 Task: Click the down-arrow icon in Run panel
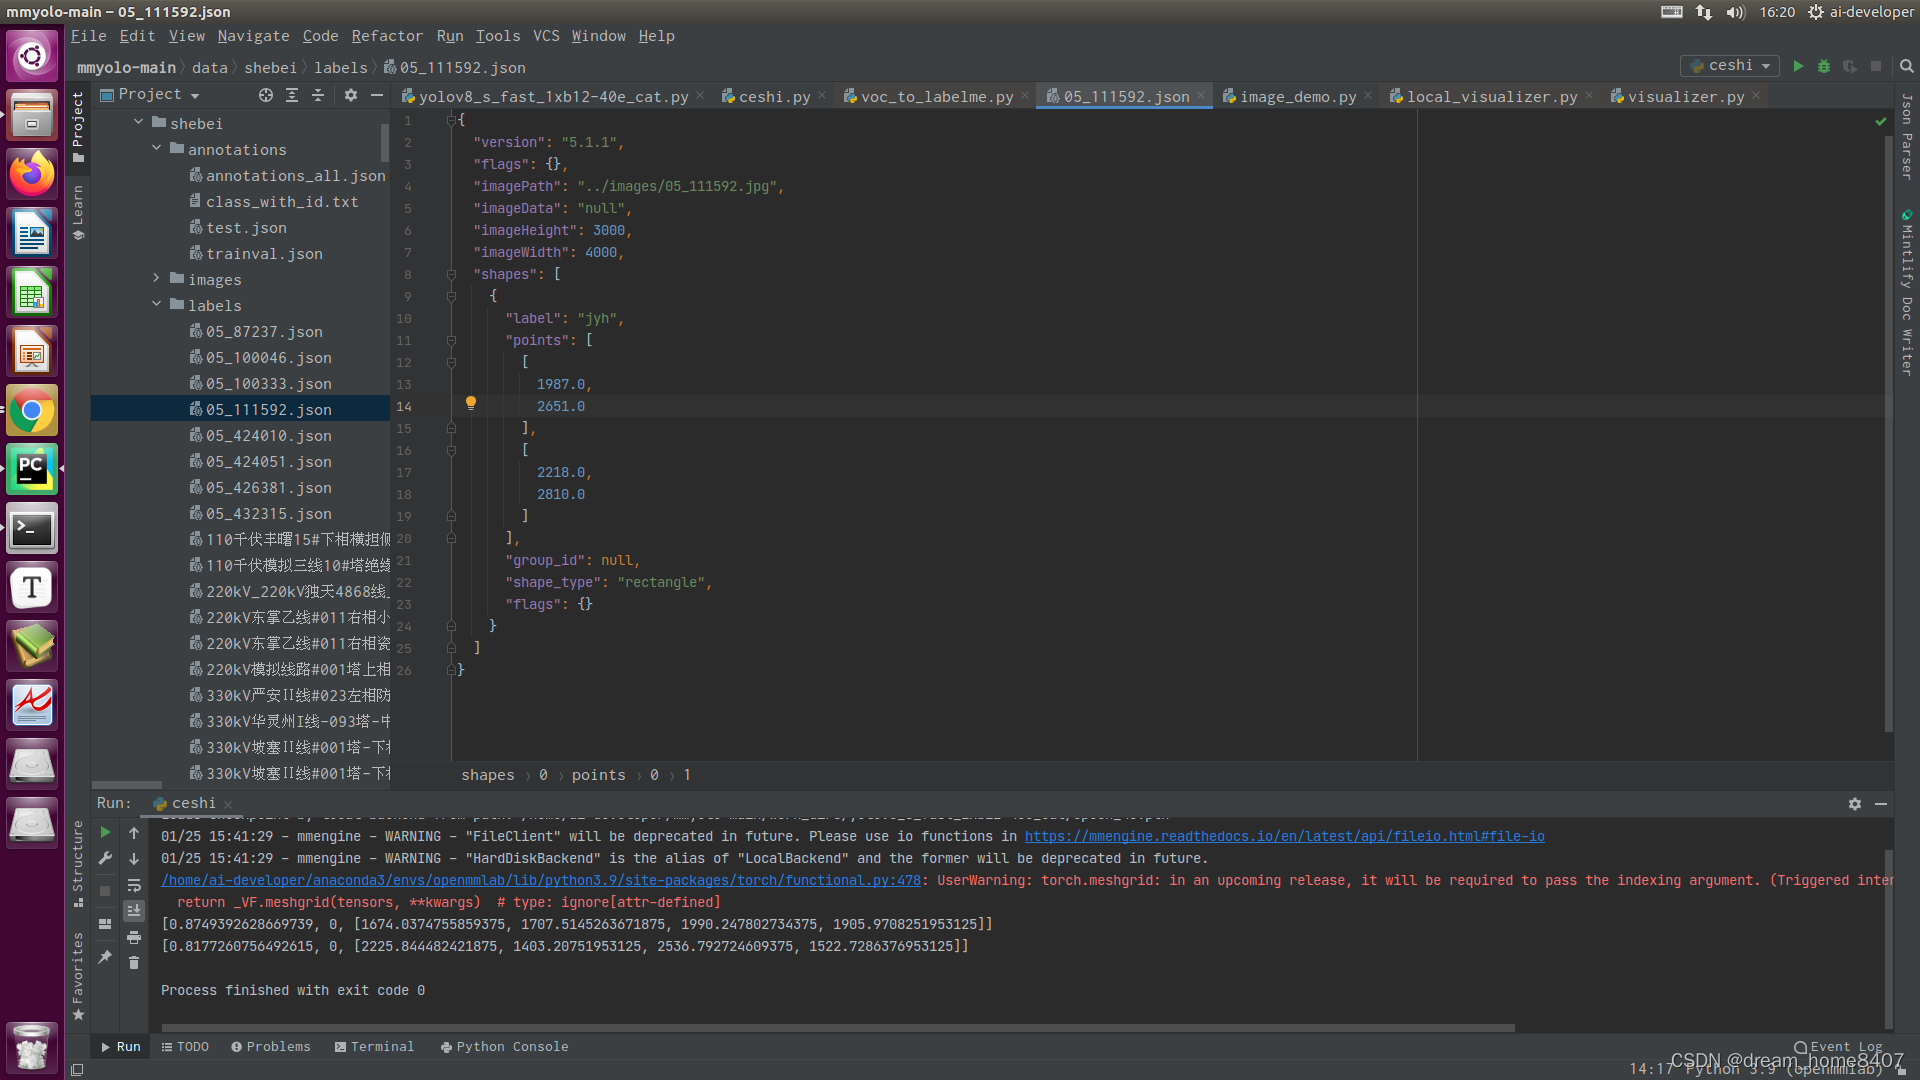coord(134,859)
